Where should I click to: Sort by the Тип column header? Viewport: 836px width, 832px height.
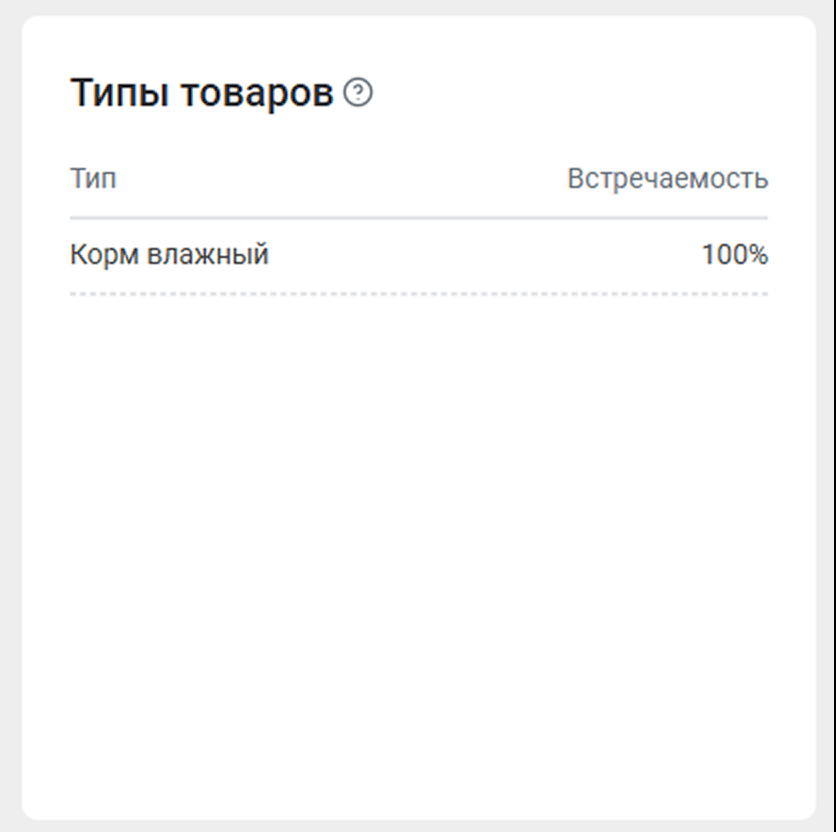click(93, 179)
